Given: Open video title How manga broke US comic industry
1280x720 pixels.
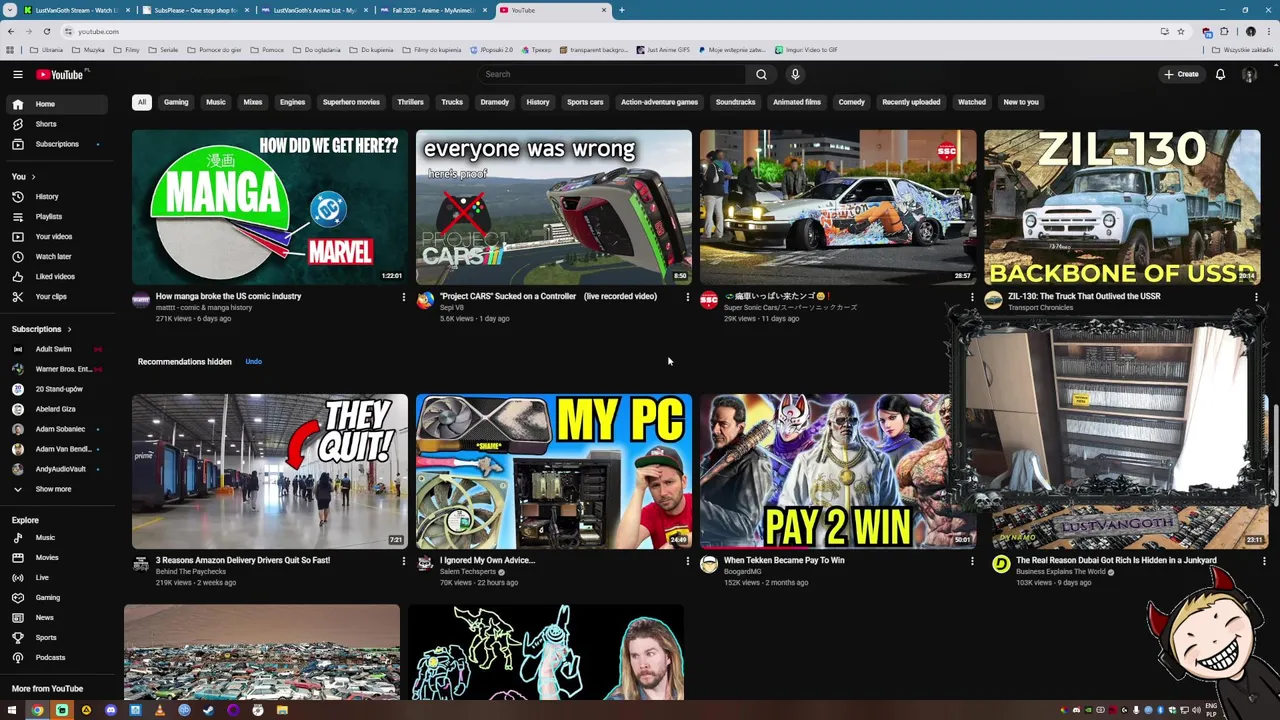Looking at the screenshot, I should click(x=228, y=296).
